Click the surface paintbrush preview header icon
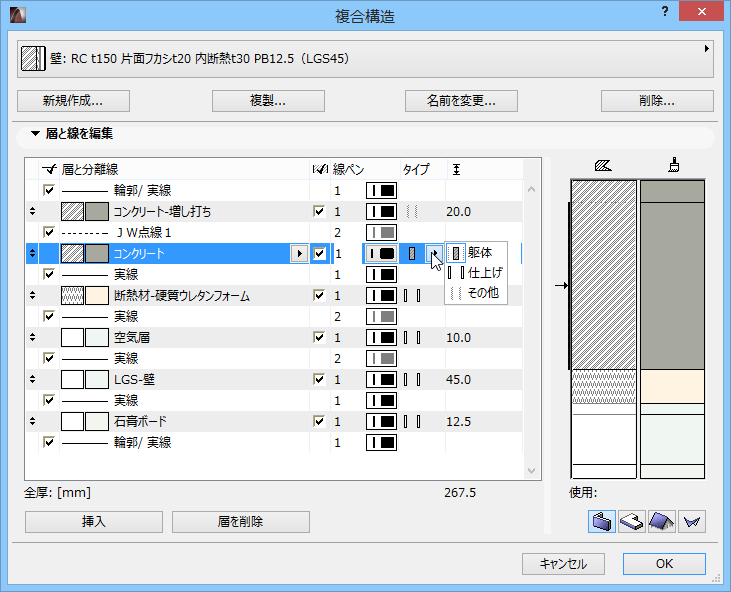Viewport: 731px width, 592px height. click(x=673, y=165)
